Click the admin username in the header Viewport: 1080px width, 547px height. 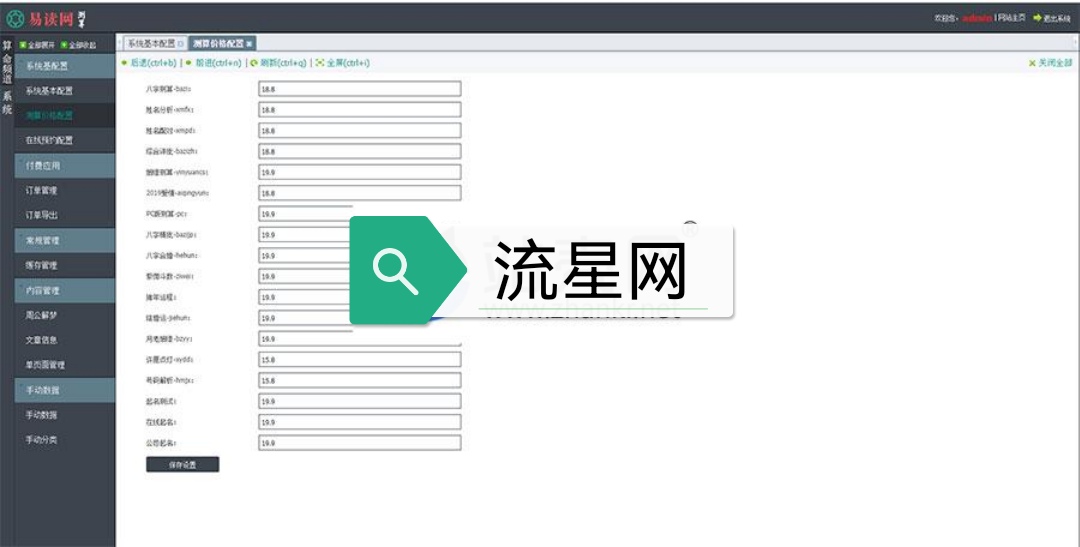pyautogui.click(x=977, y=18)
